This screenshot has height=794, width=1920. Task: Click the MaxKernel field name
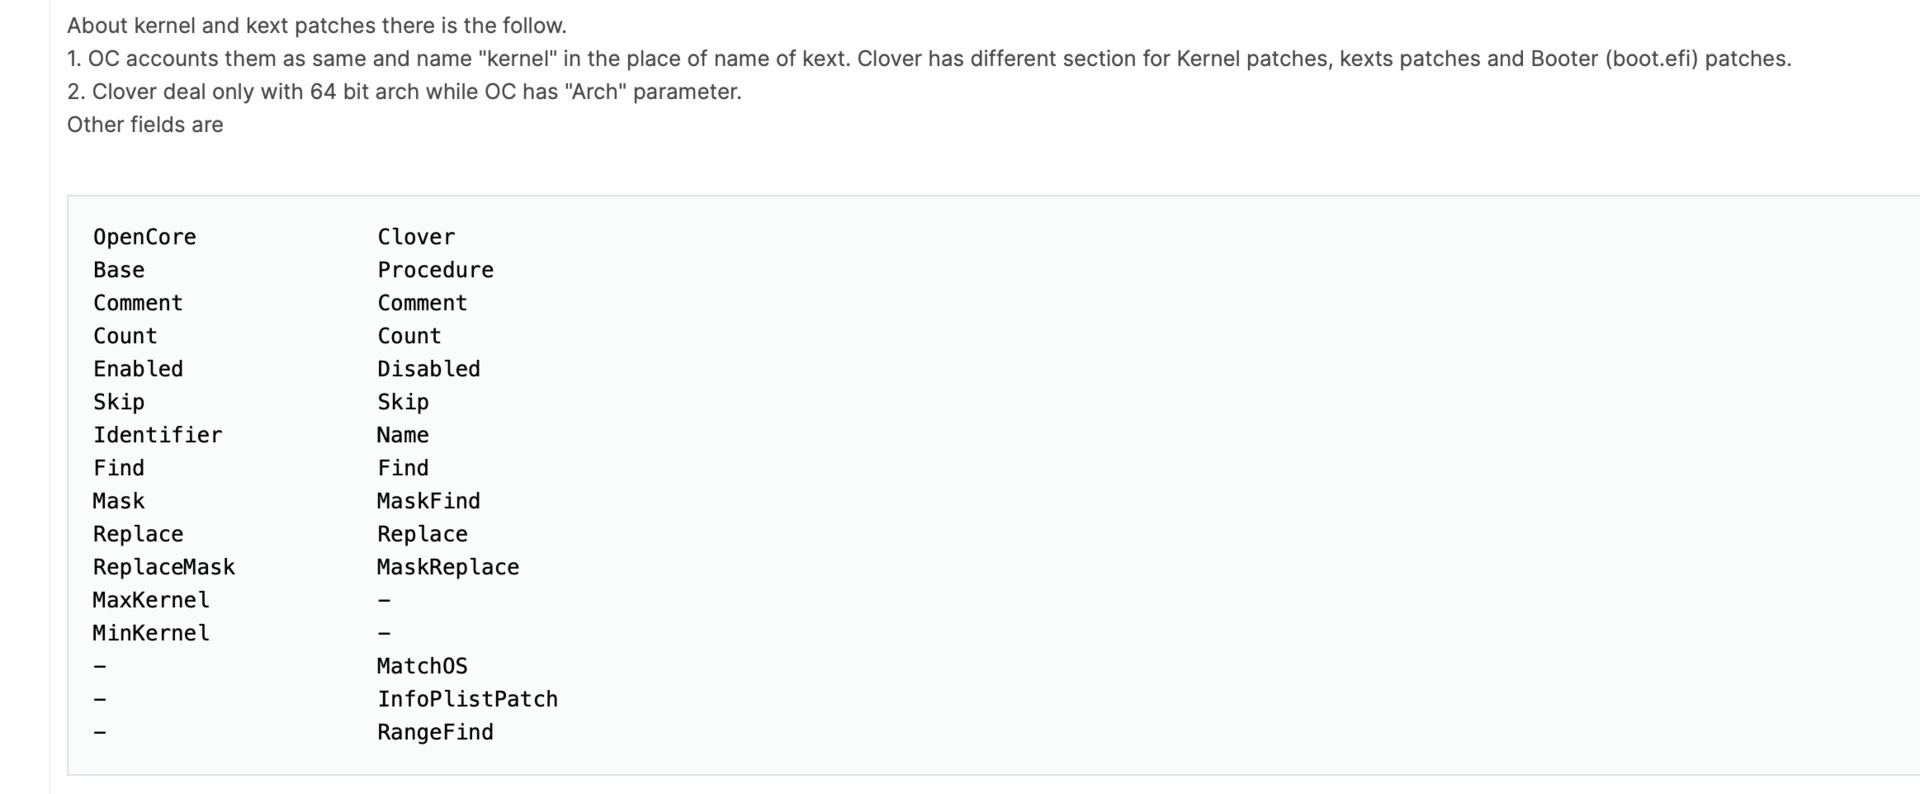151,600
